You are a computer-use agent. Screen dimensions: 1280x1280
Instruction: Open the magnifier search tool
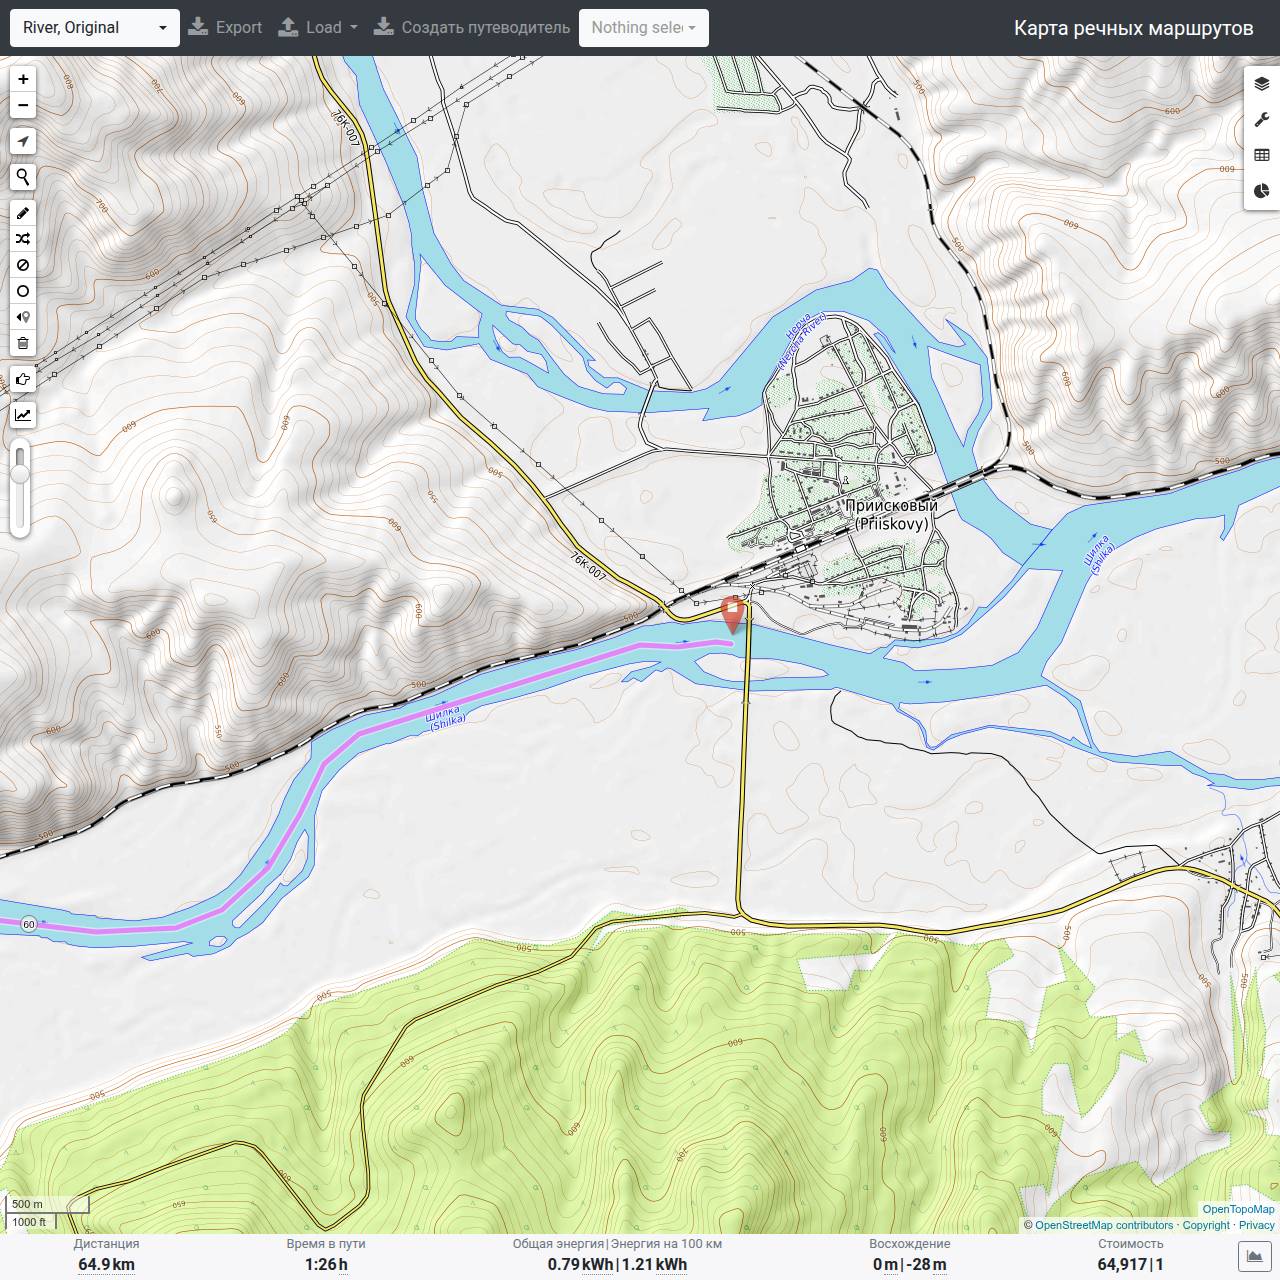tap(23, 177)
